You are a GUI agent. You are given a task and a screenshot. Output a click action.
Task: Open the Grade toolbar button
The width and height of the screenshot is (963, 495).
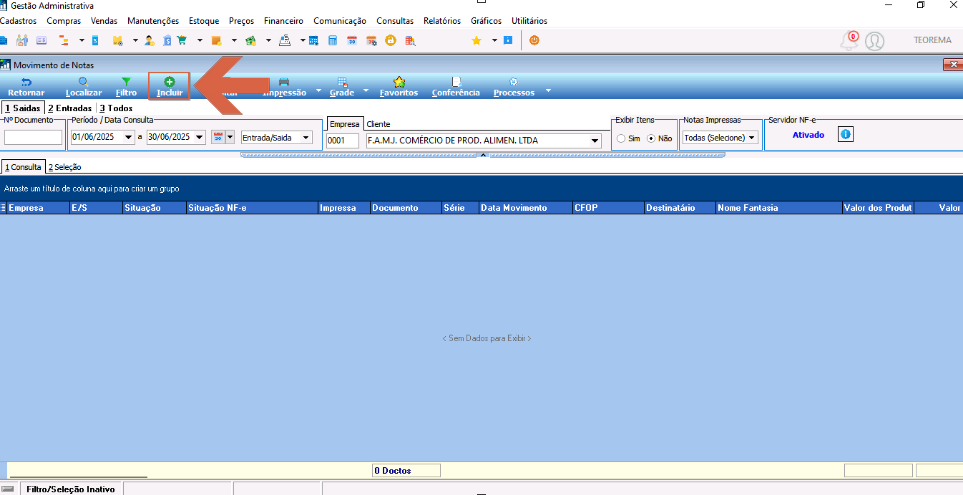(x=342, y=87)
